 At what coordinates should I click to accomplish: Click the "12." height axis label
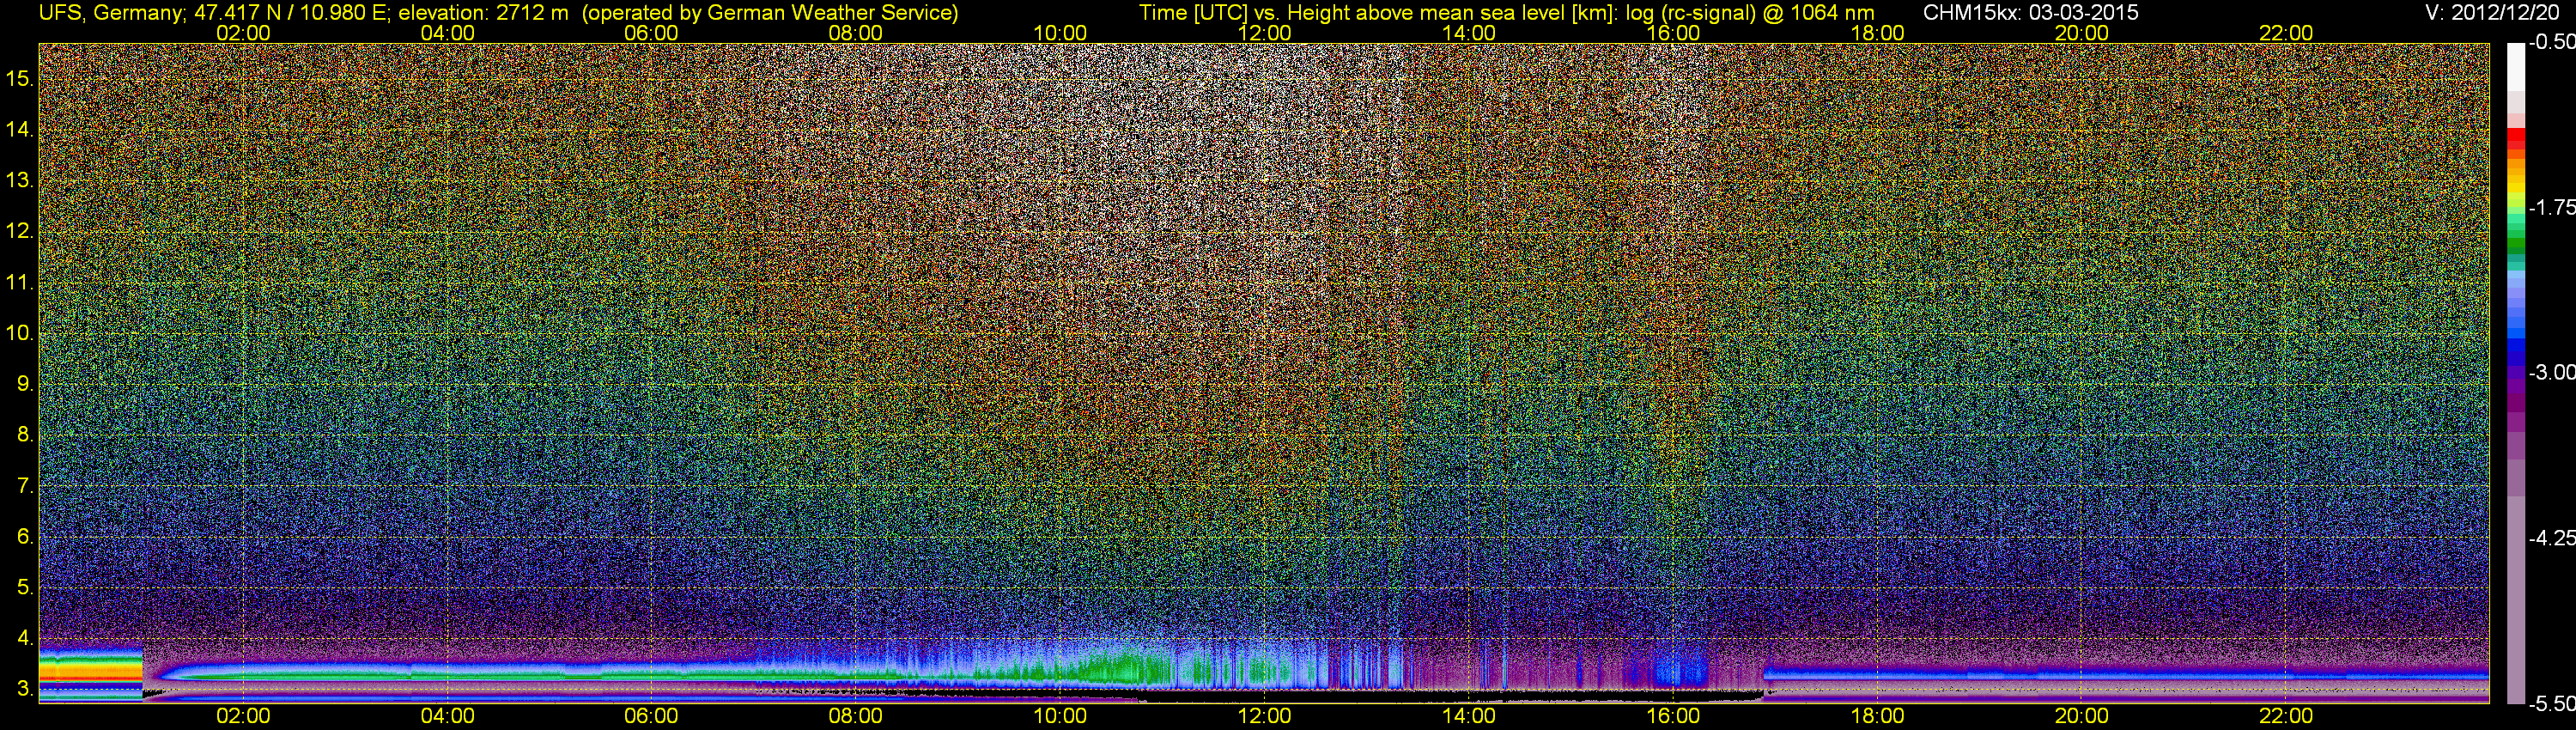19,231
